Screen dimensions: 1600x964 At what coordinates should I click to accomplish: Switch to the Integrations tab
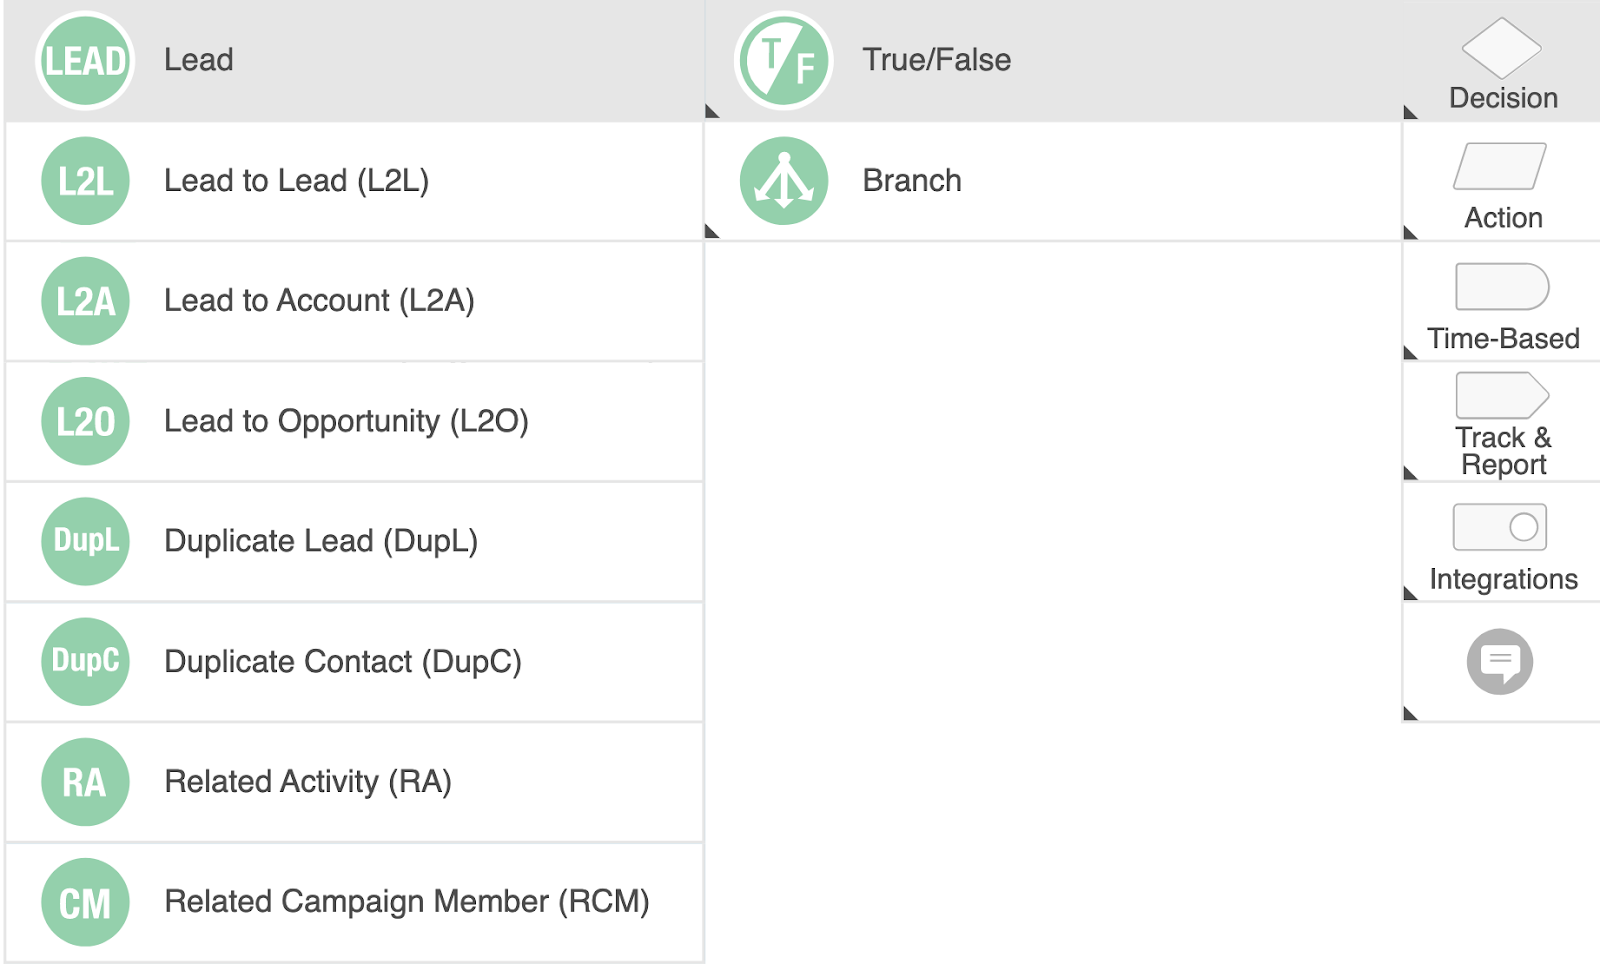pos(1502,545)
